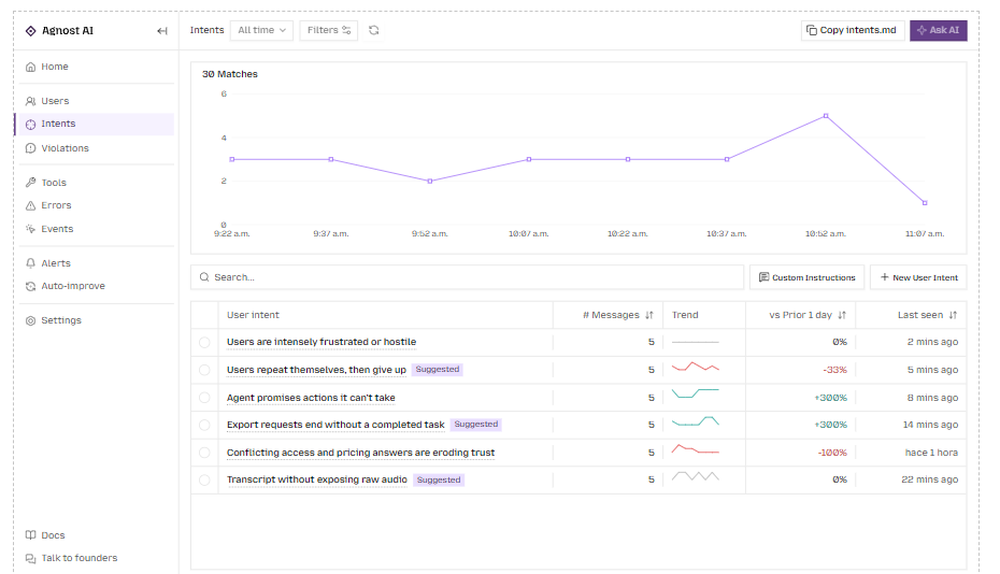The image size is (1000, 574).
Task: Click the '30 Matches' chart title
Action: 230,74
